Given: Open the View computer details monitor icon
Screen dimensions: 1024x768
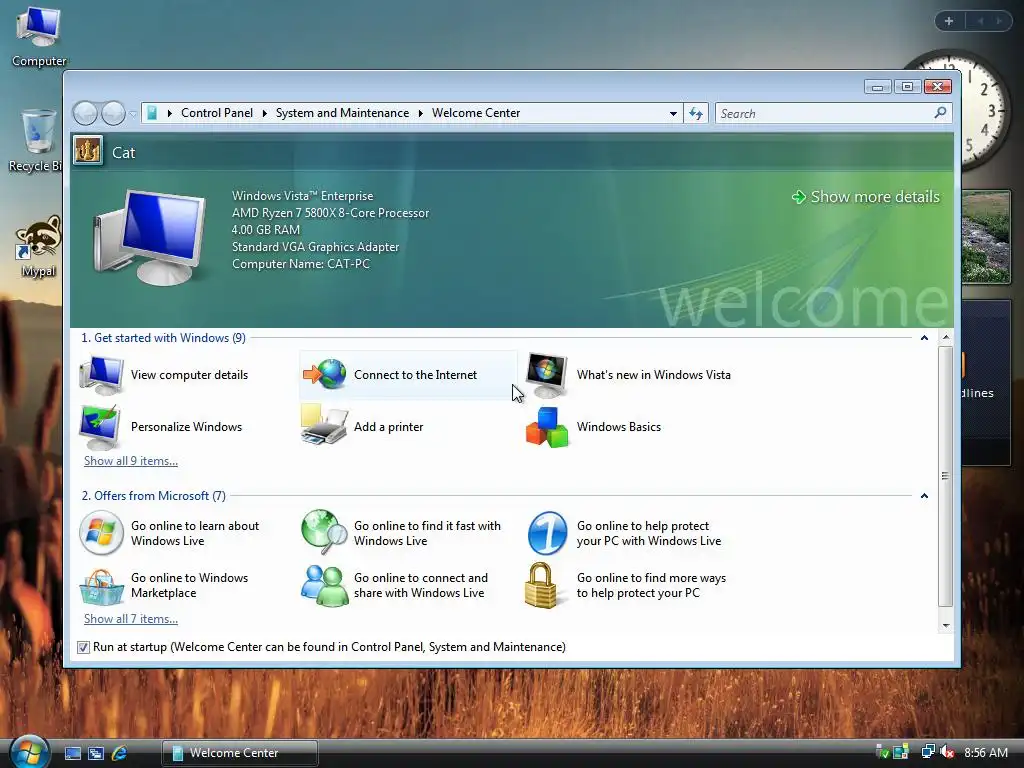Looking at the screenshot, I should [x=101, y=375].
